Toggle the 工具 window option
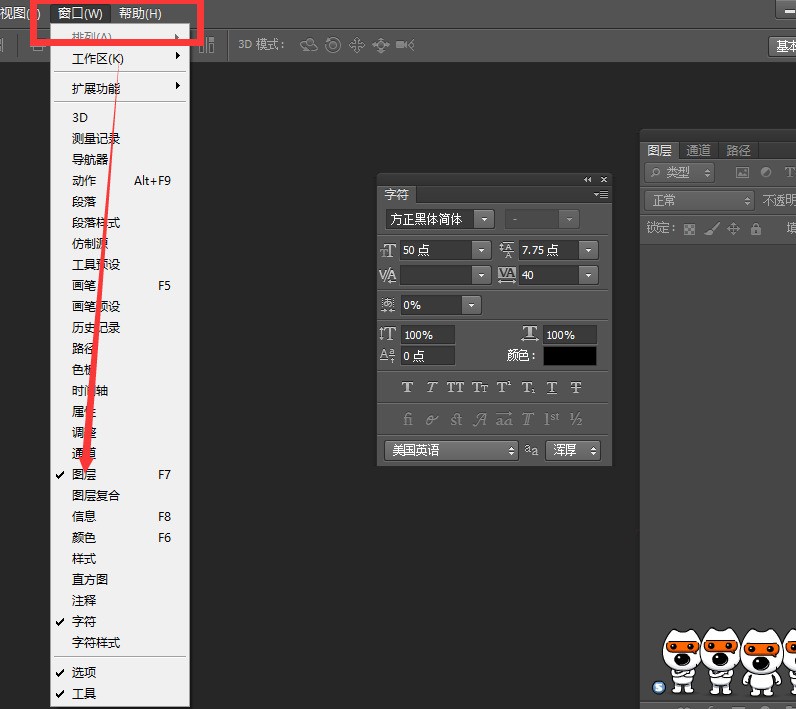 point(84,693)
